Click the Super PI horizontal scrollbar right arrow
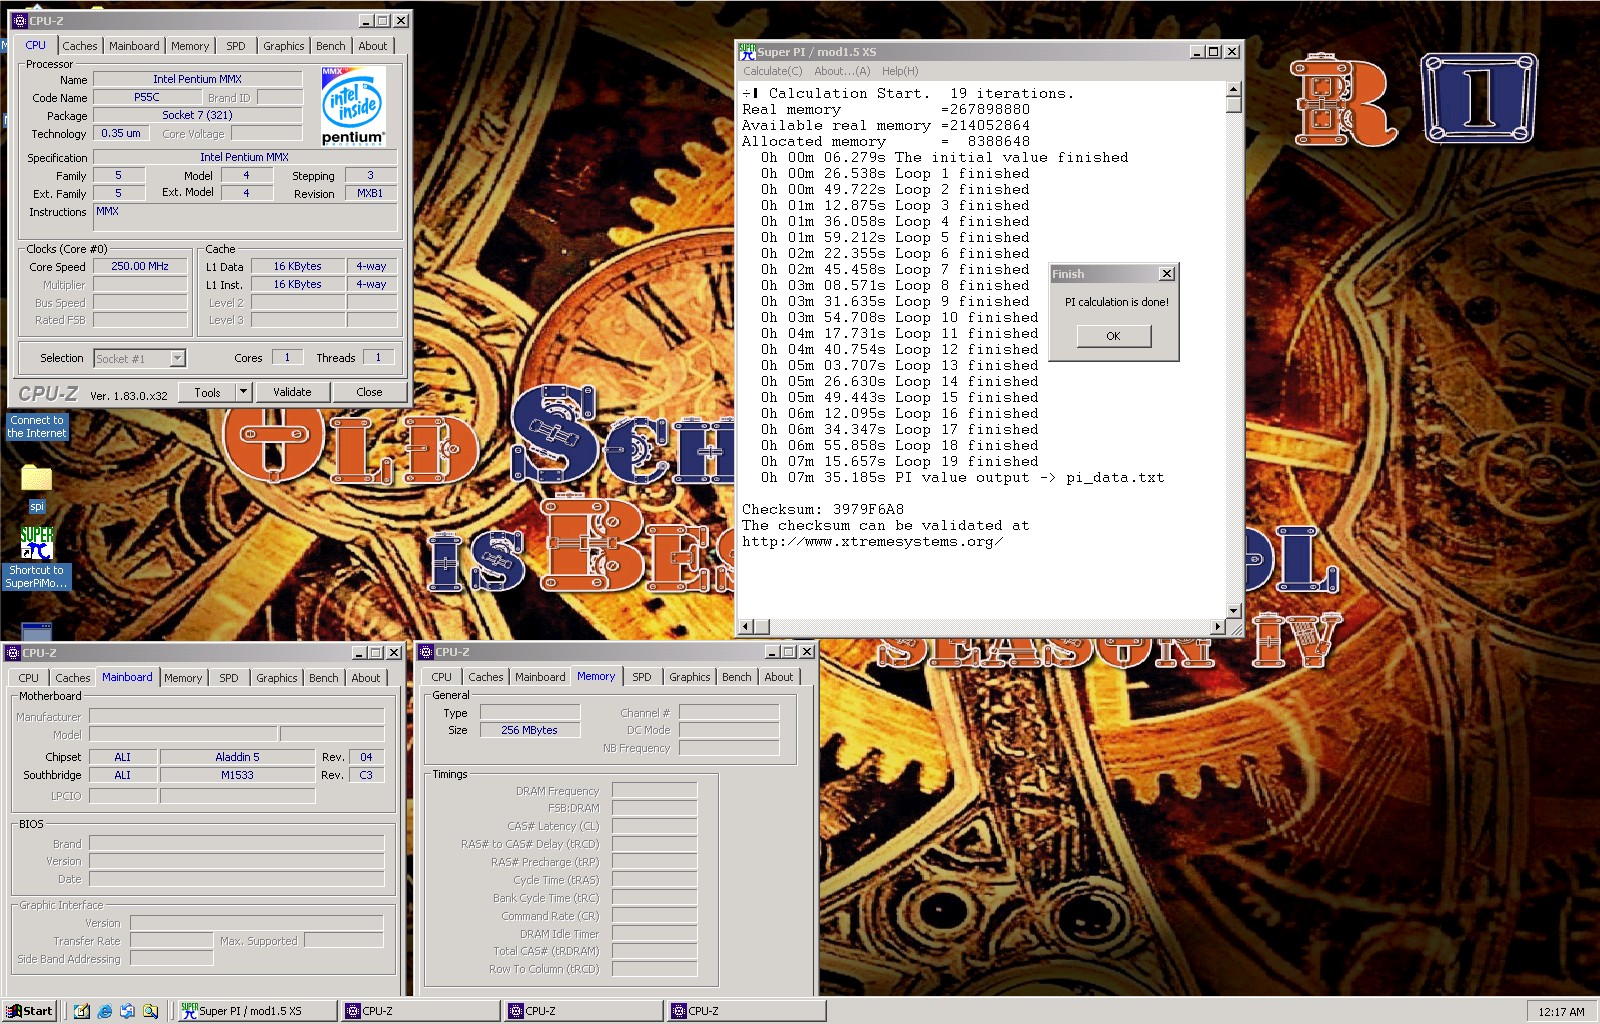The width and height of the screenshot is (1600, 1024). click(1217, 627)
